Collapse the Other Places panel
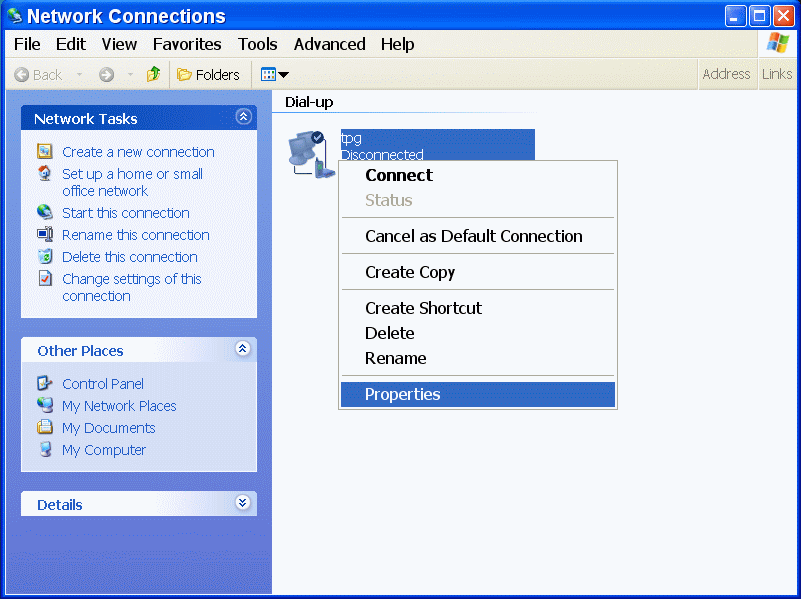This screenshot has width=801, height=599. 243,349
